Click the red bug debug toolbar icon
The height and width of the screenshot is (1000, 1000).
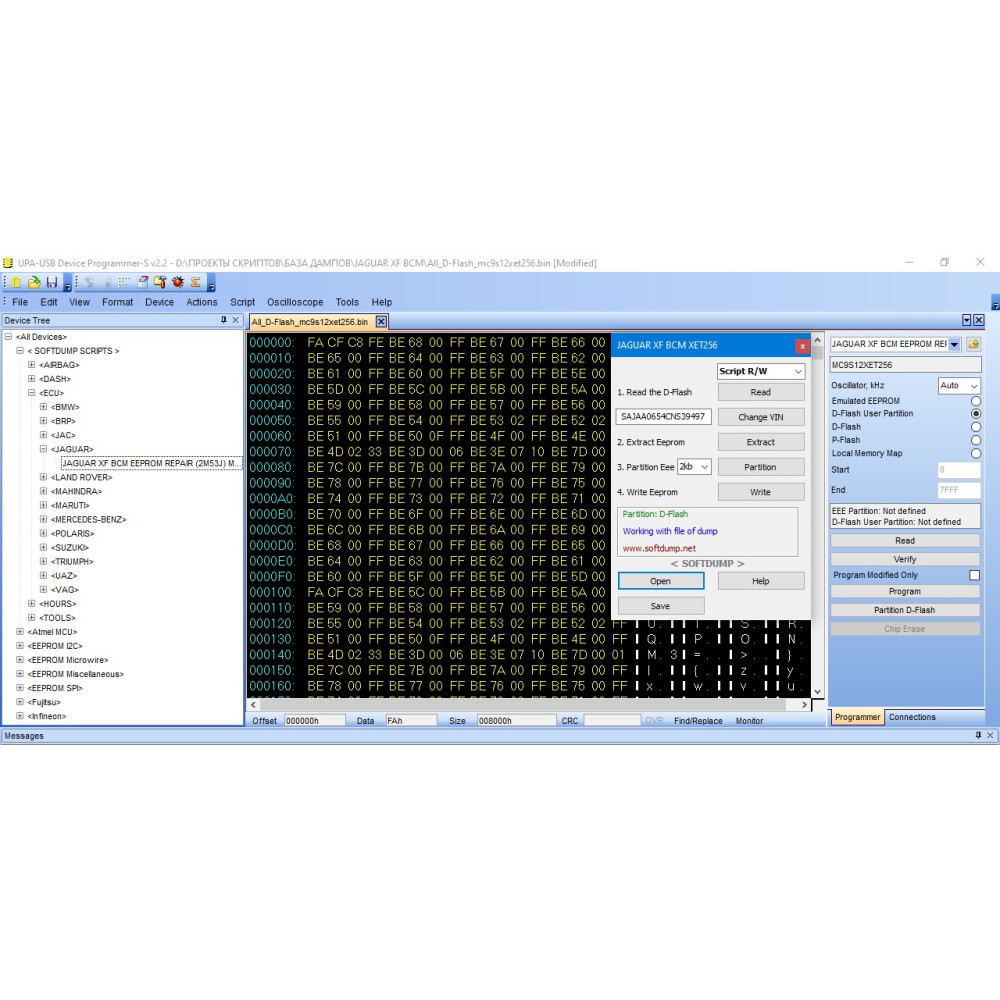tap(178, 282)
